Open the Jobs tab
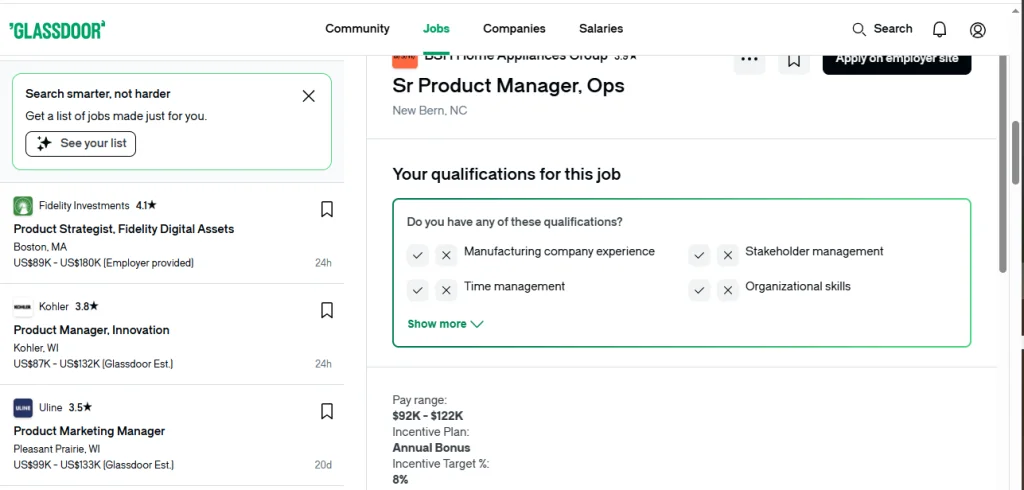 pyautogui.click(x=436, y=29)
